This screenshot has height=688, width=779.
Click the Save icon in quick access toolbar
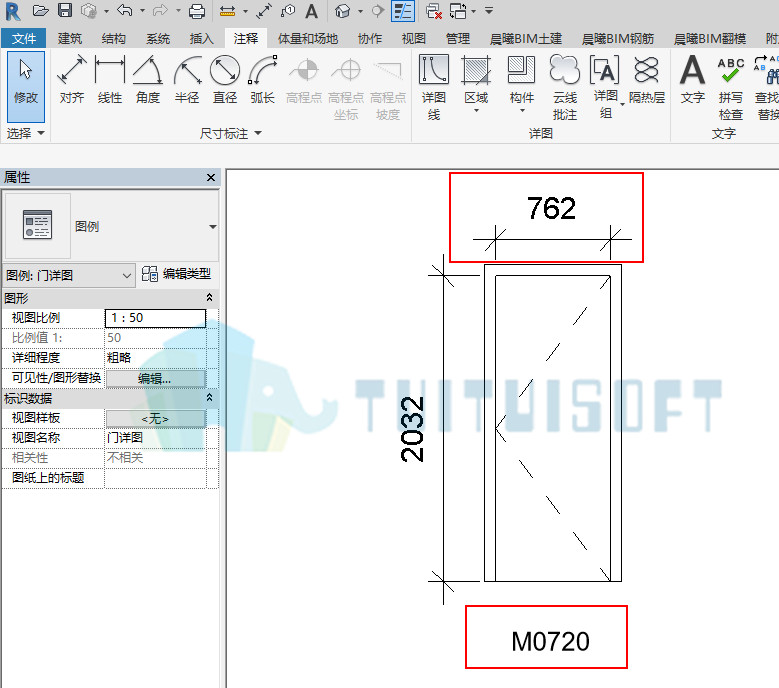(65, 10)
